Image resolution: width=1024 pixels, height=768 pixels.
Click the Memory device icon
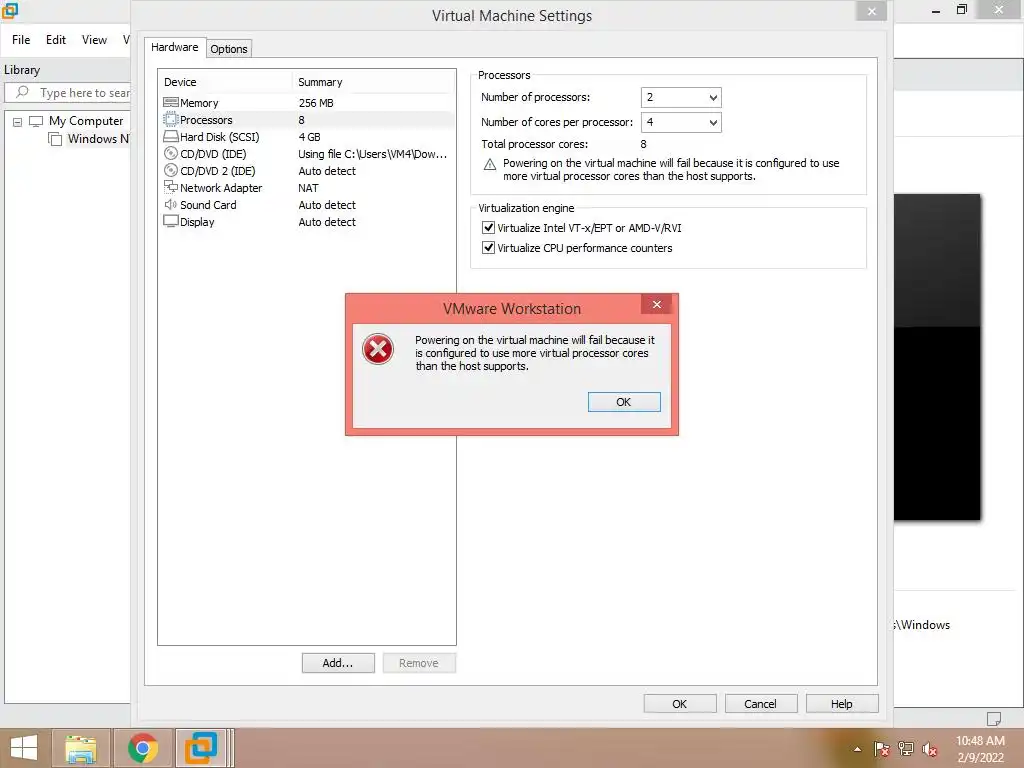click(x=170, y=103)
